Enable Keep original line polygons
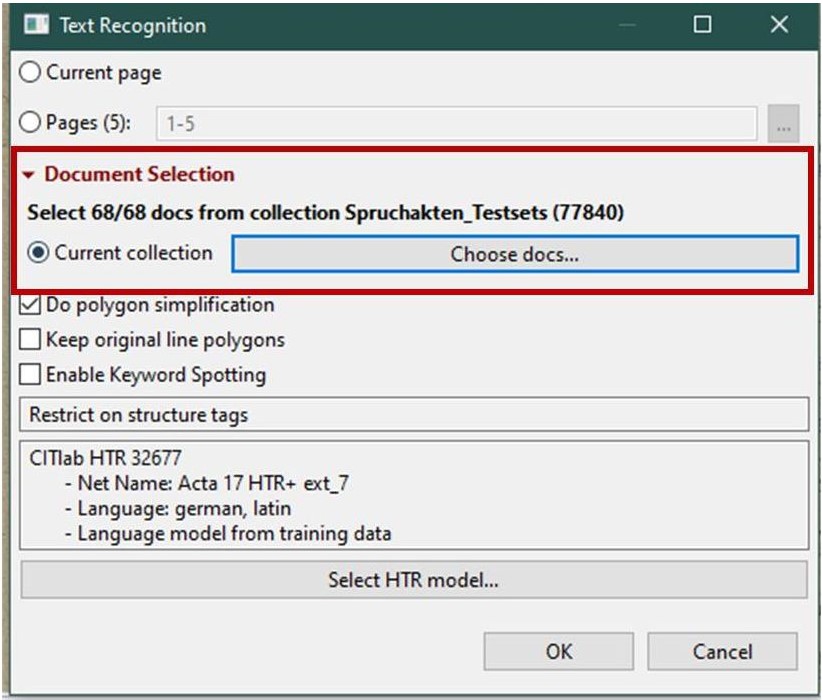The height and width of the screenshot is (700, 822). click(30, 339)
